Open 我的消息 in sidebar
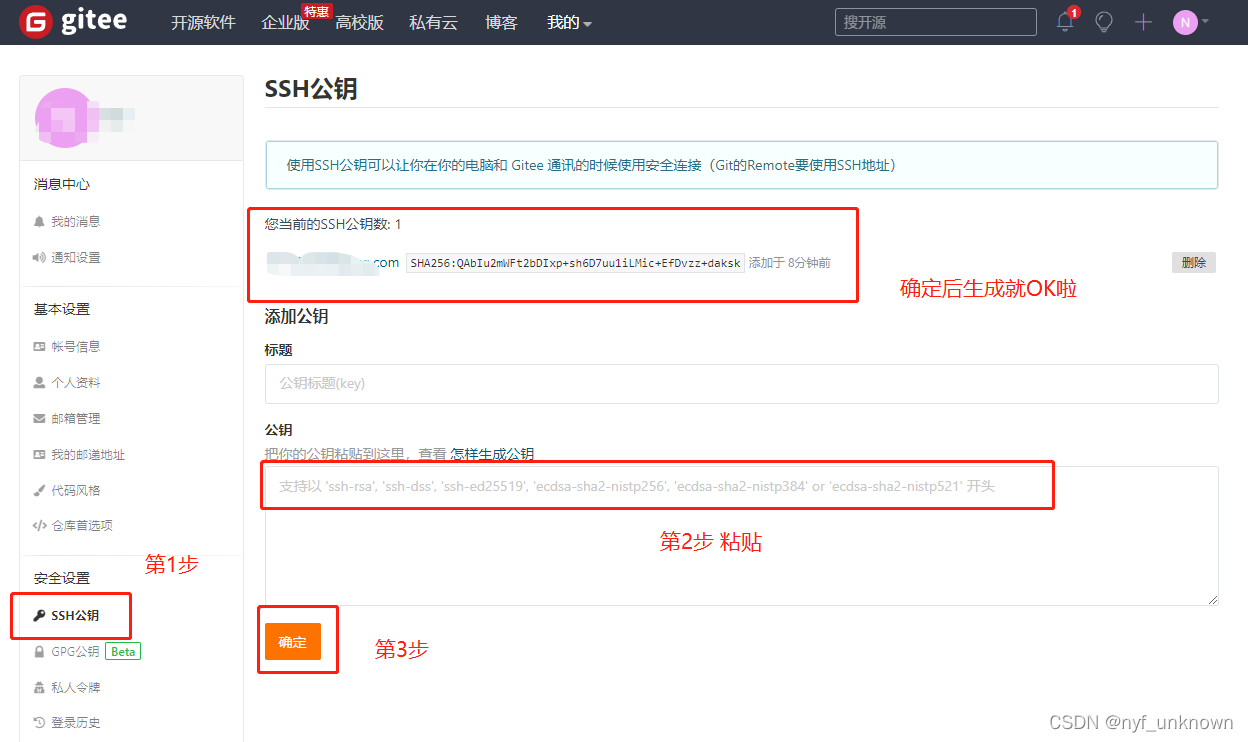The image size is (1248, 742). [x=76, y=221]
